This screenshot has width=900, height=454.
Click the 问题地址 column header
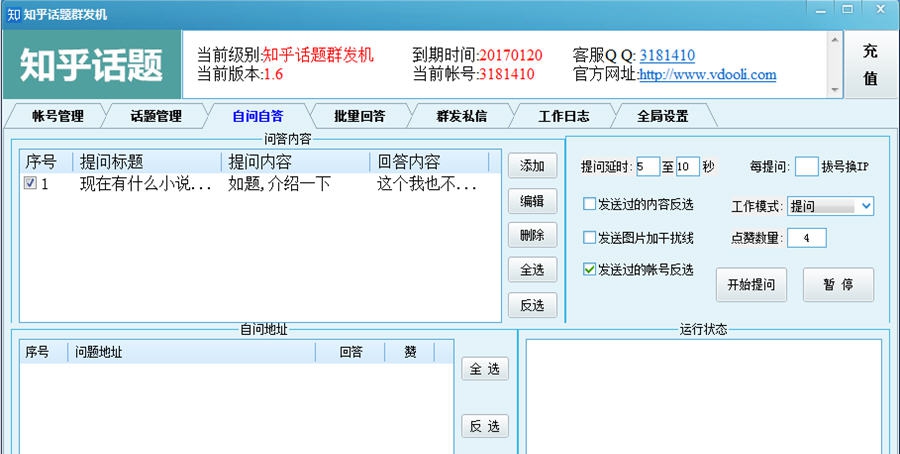(191, 352)
